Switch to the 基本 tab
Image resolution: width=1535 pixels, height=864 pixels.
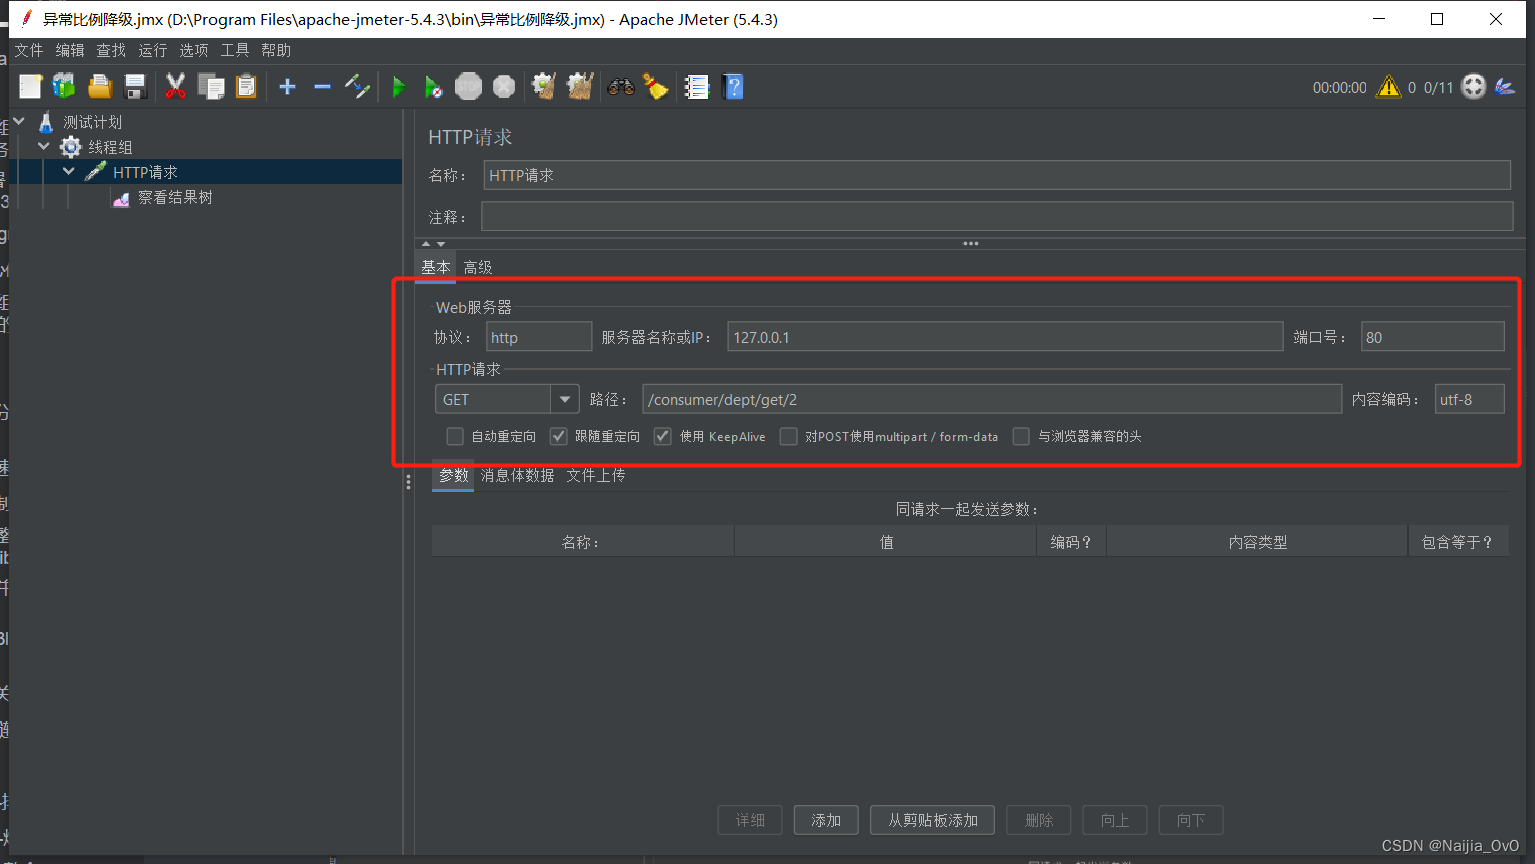click(x=436, y=267)
